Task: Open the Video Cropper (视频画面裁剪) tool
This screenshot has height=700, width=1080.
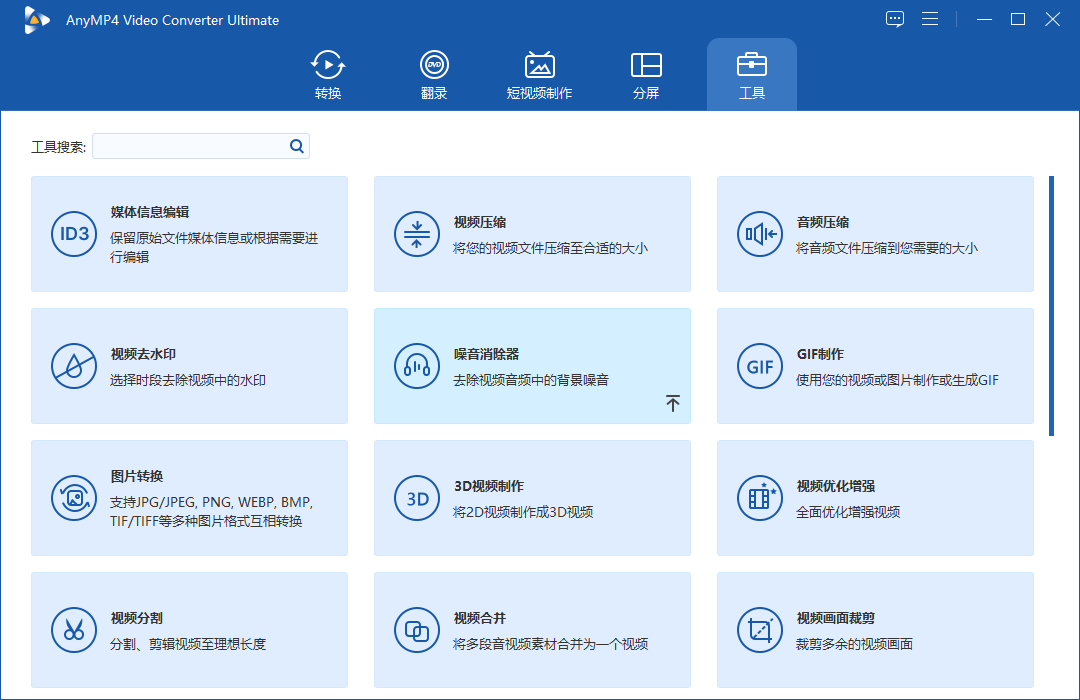Action: click(875, 630)
